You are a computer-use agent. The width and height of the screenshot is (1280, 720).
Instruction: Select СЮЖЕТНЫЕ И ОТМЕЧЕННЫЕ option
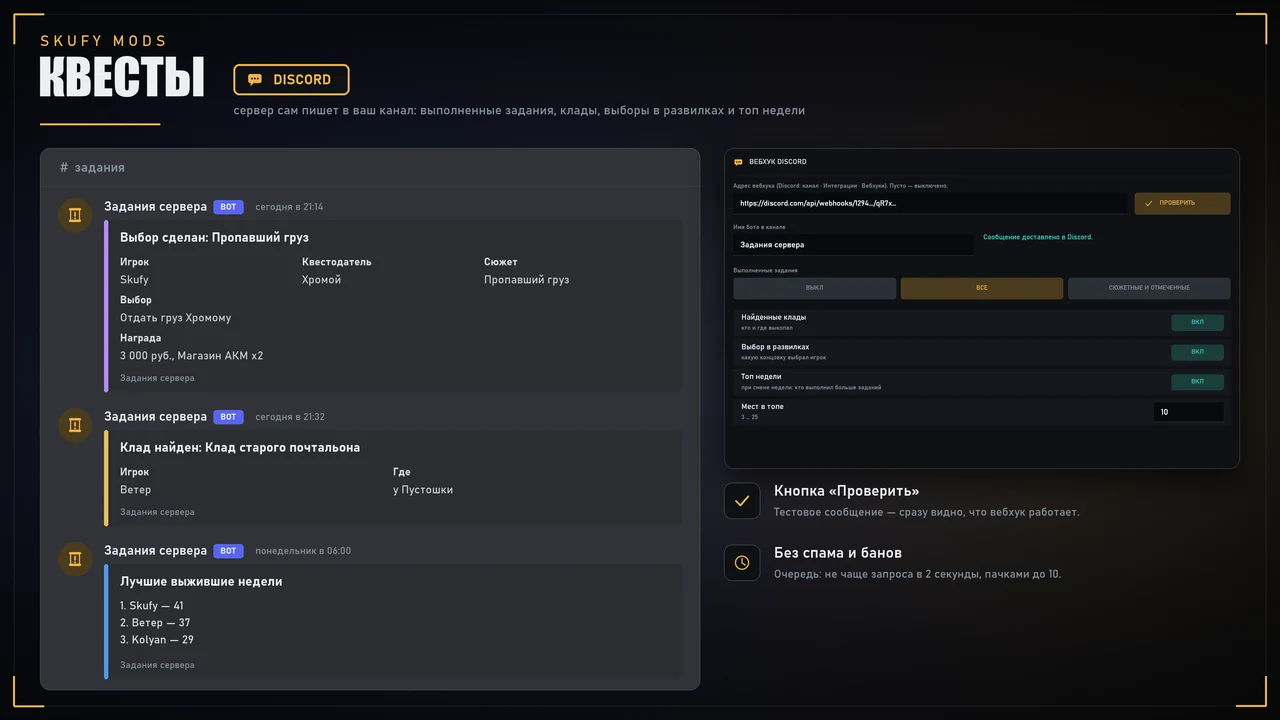click(x=1149, y=288)
